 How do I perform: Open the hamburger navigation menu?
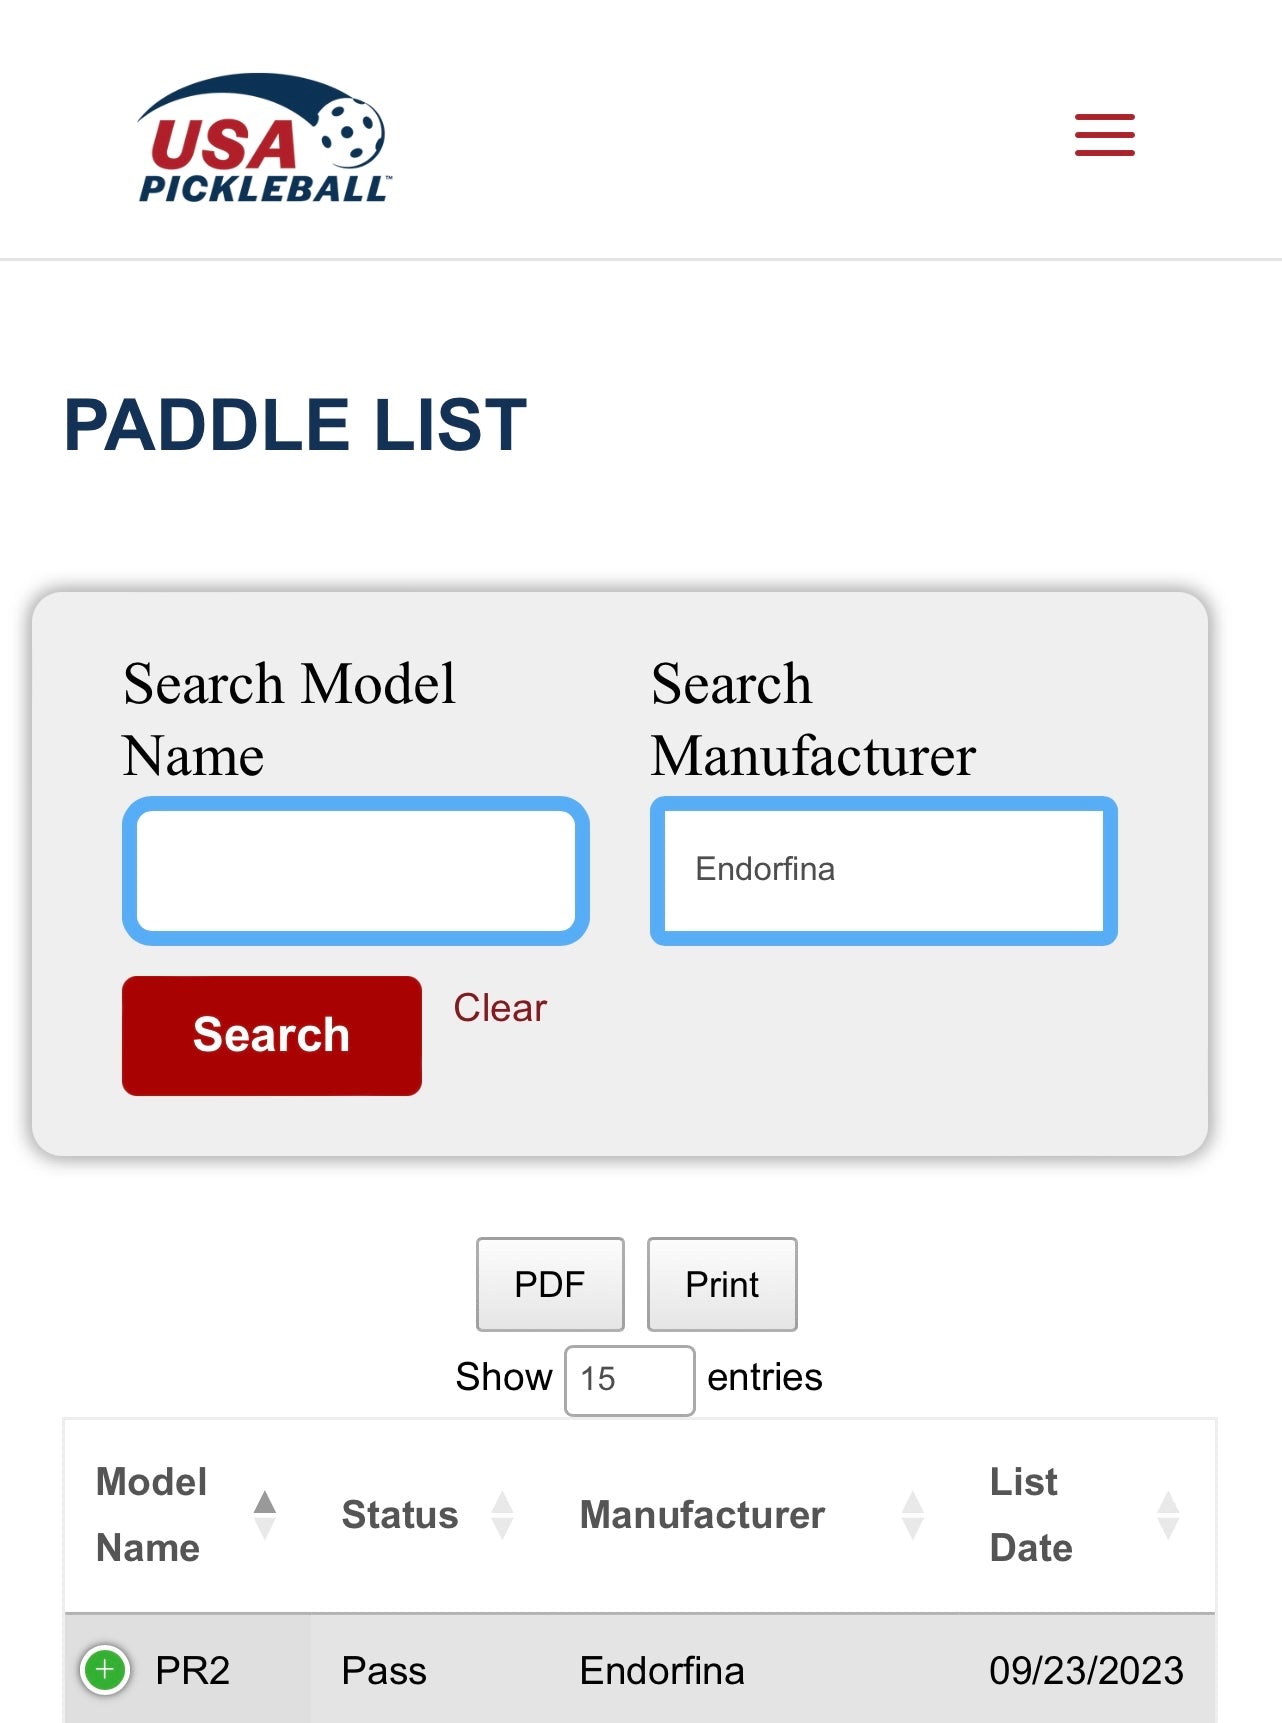pyautogui.click(x=1104, y=135)
